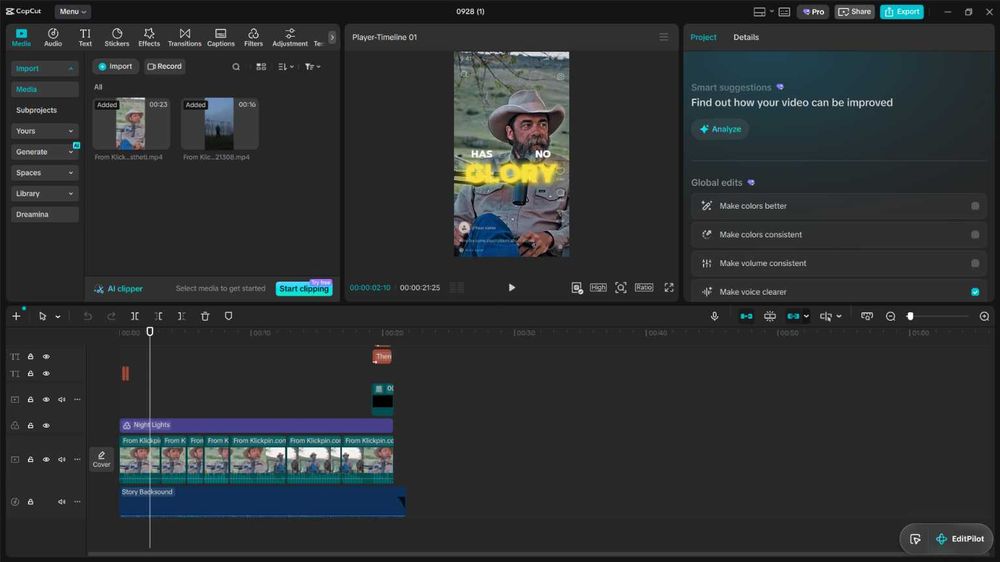Delete selected clip with trash icon
Image resolution: width=1000 pixels, height=562 pixels.
[205, 316]
